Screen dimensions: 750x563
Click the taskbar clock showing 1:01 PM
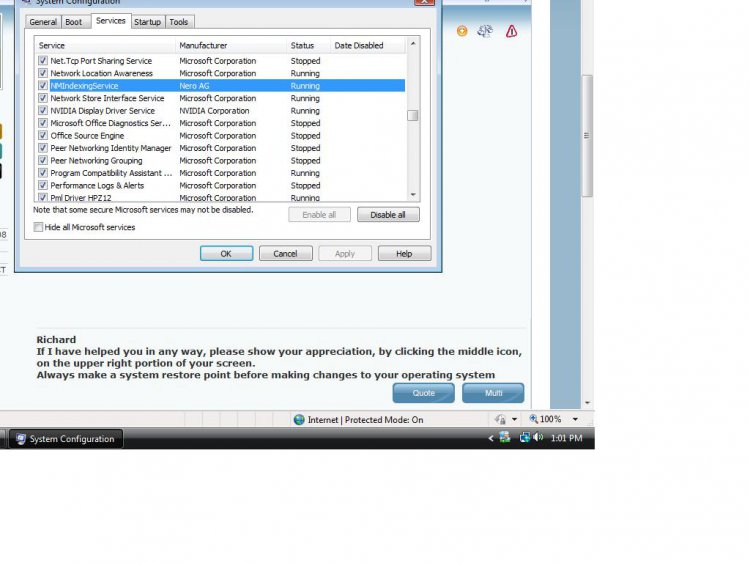566,438
